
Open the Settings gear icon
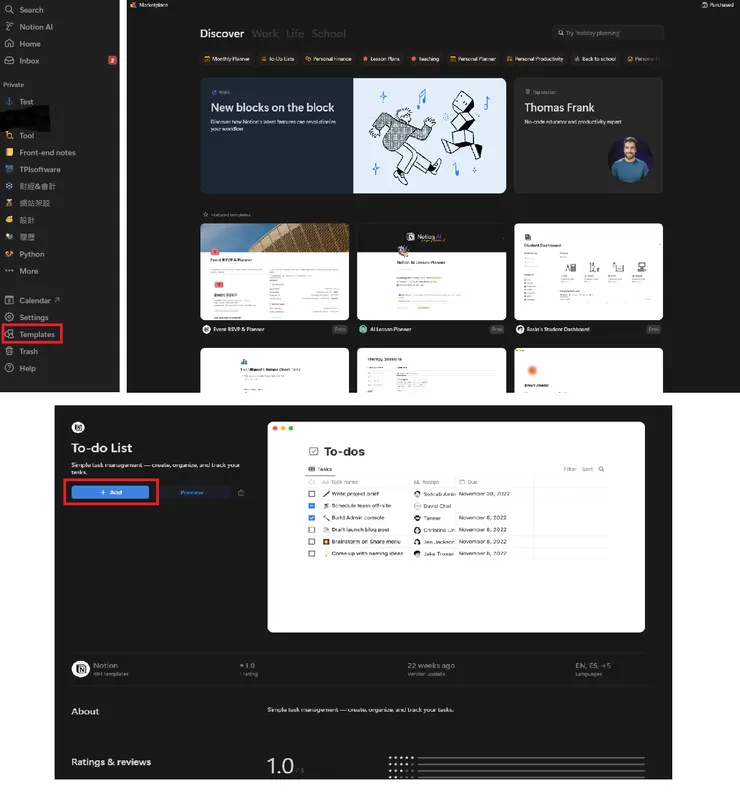click(x=9, y=317)
